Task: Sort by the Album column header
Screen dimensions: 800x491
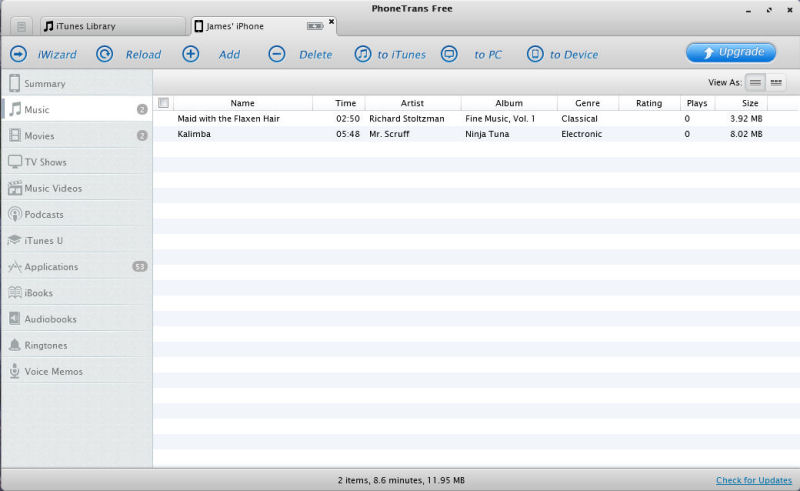Action: tap(509, 103)
